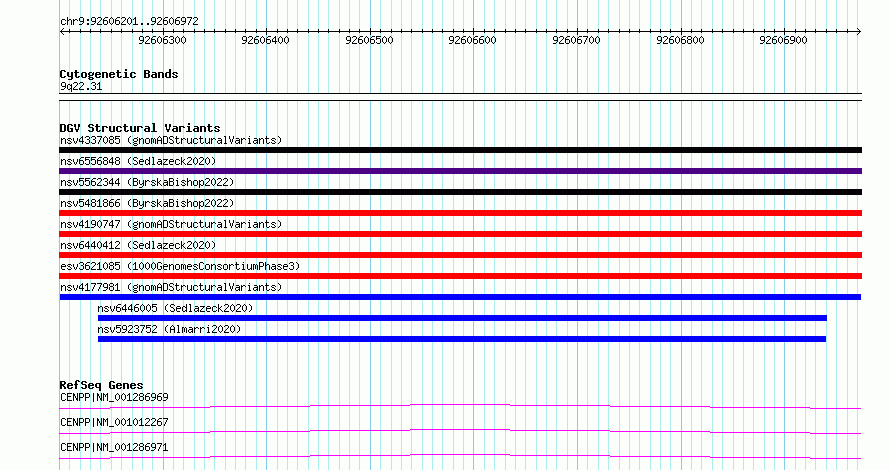
Task: Click the intron line of NM_001012267
Action: tap(460, 431)
